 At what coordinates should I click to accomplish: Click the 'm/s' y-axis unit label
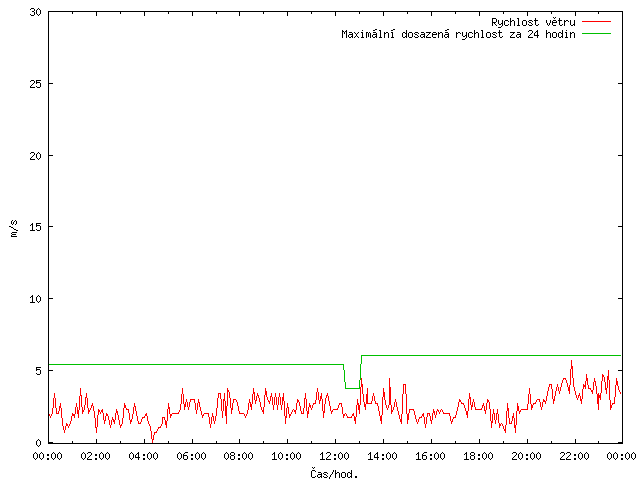[x=14, y=228]
